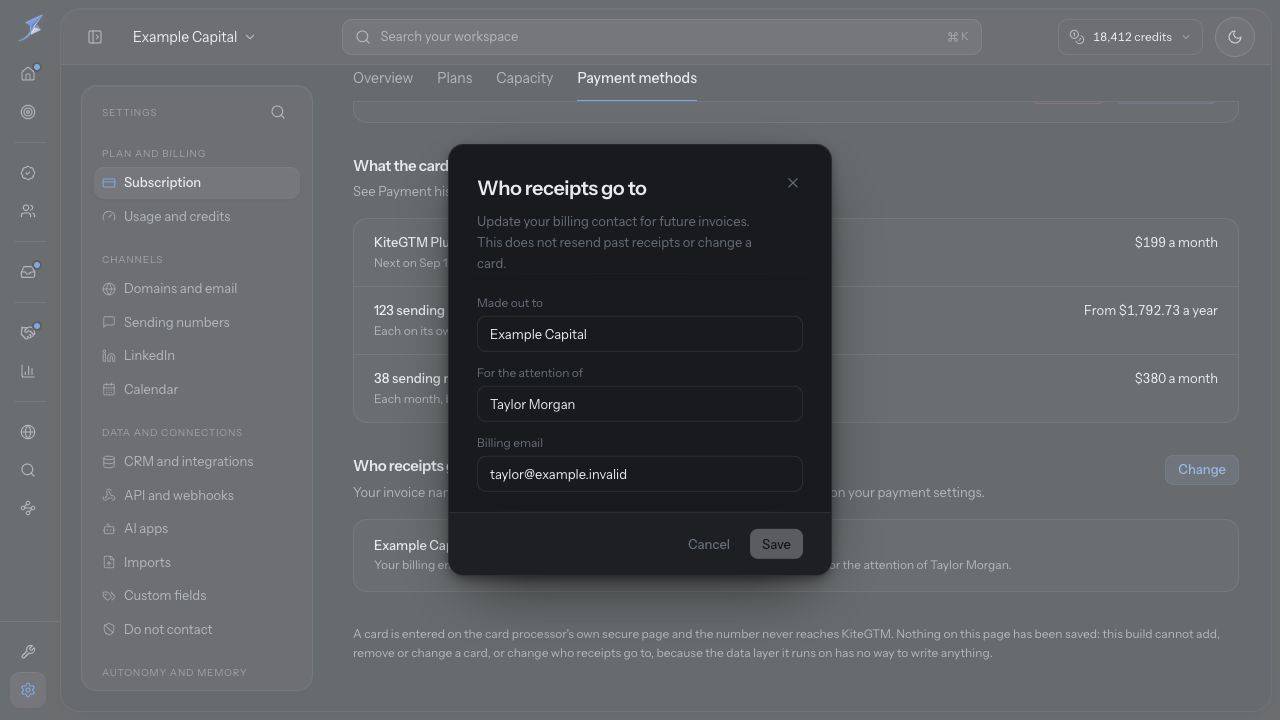Image resolution: width=1280 pixels, height=720 pixels.
Task: Switch to the Overview tab
Action: point(383,78)
